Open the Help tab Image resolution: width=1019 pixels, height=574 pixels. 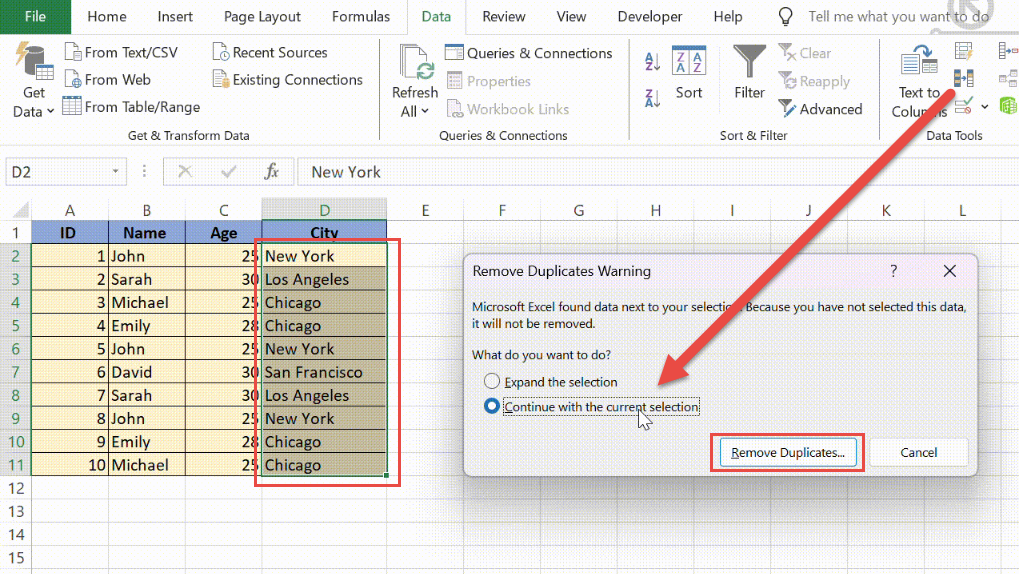click(728, 17)
